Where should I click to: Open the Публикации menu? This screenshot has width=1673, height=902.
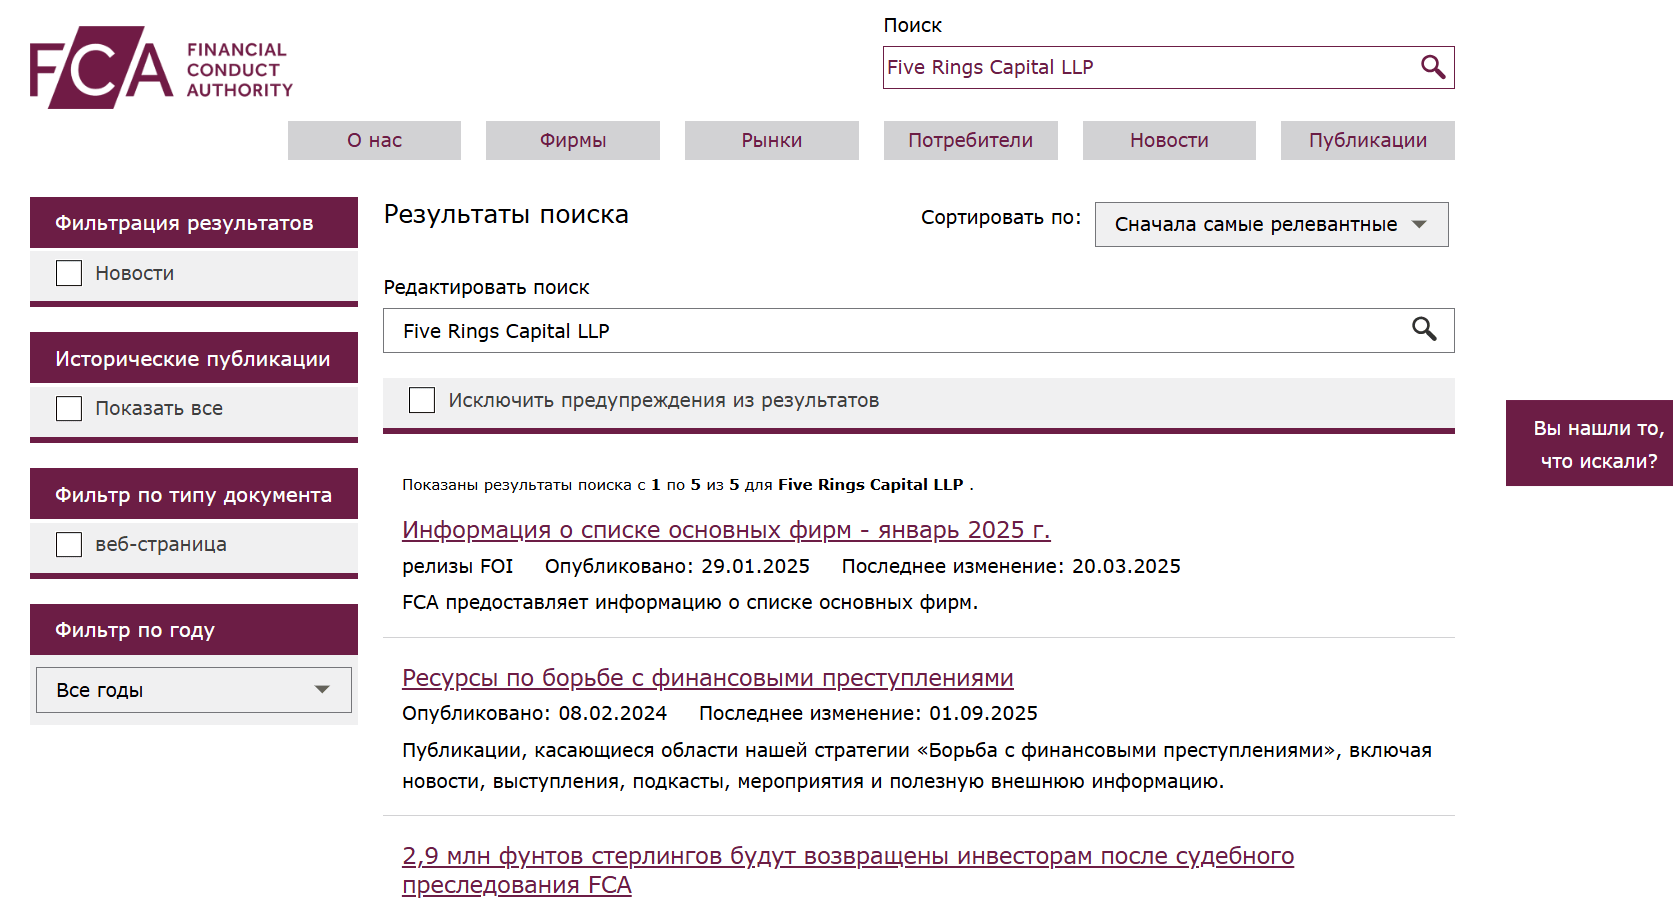click(1368, 140)
